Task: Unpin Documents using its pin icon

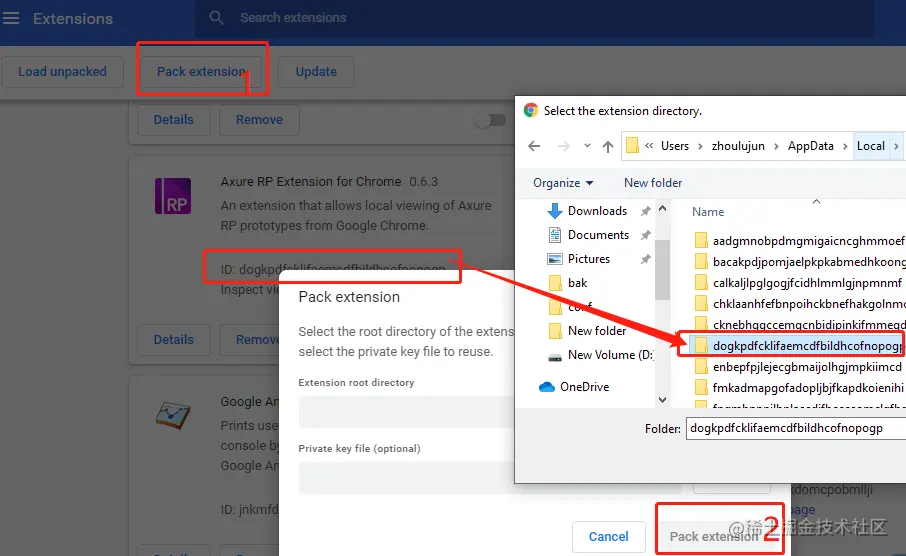Action: tap(645, 235)
